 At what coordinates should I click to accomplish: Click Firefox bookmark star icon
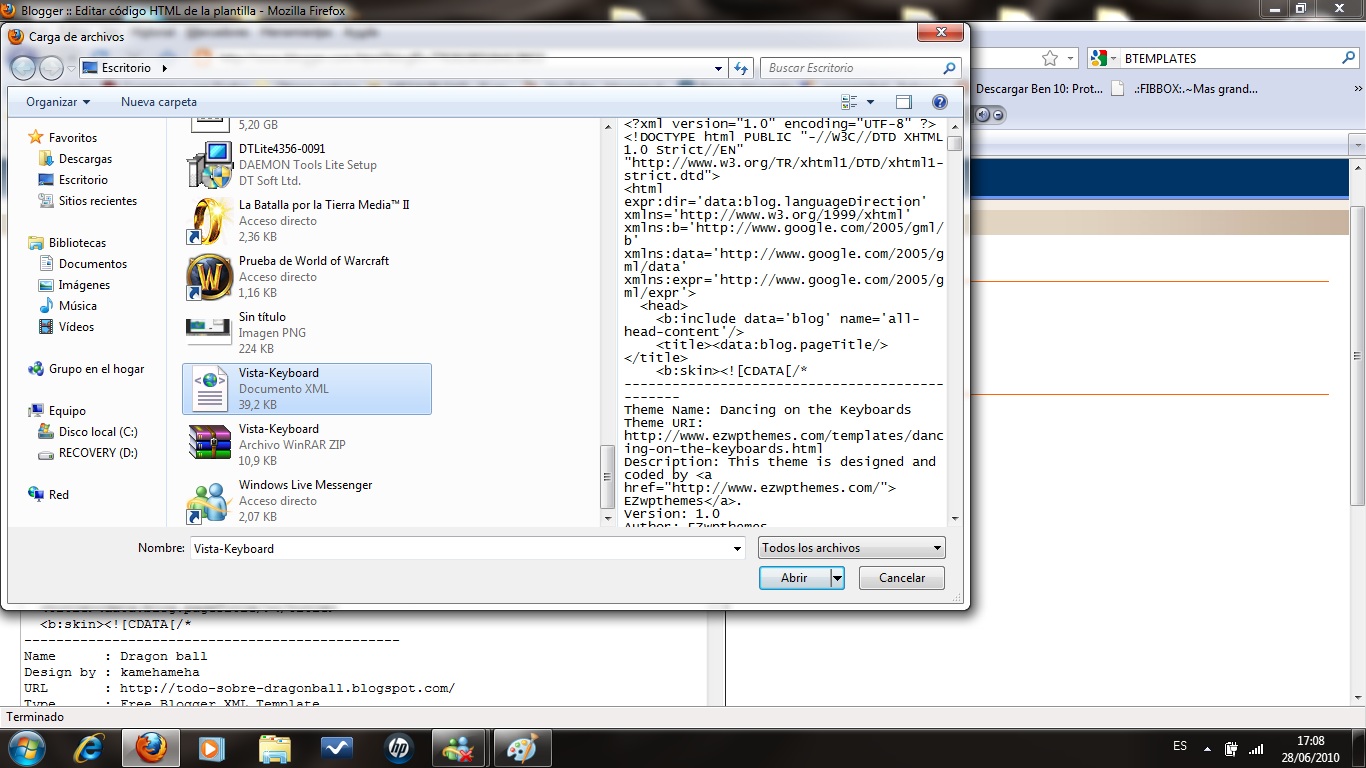tap(1049, 58)
